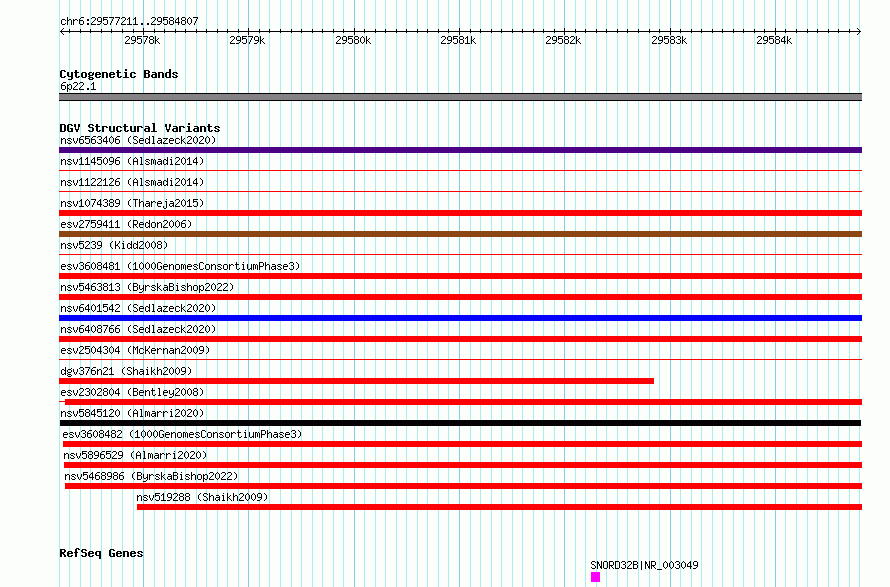Click the RefSeq Genes track title

tap(101, 553)
